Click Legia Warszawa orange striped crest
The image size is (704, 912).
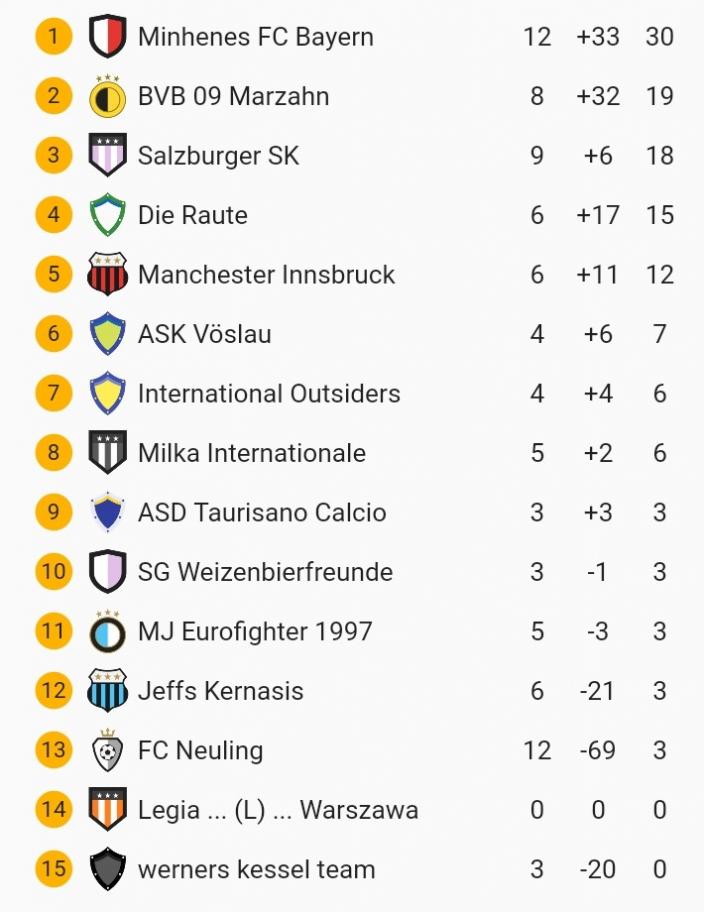107,809
